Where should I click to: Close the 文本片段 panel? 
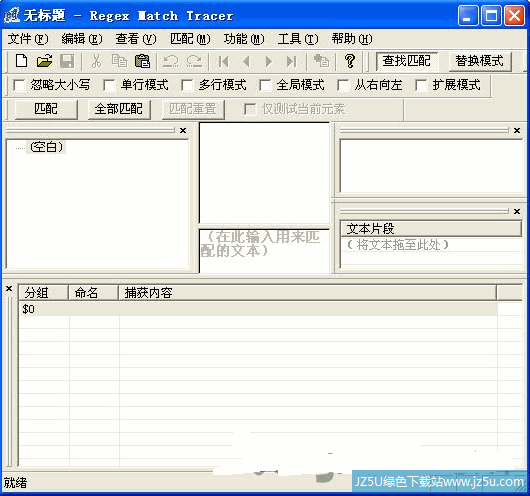(x=517, y=211)
